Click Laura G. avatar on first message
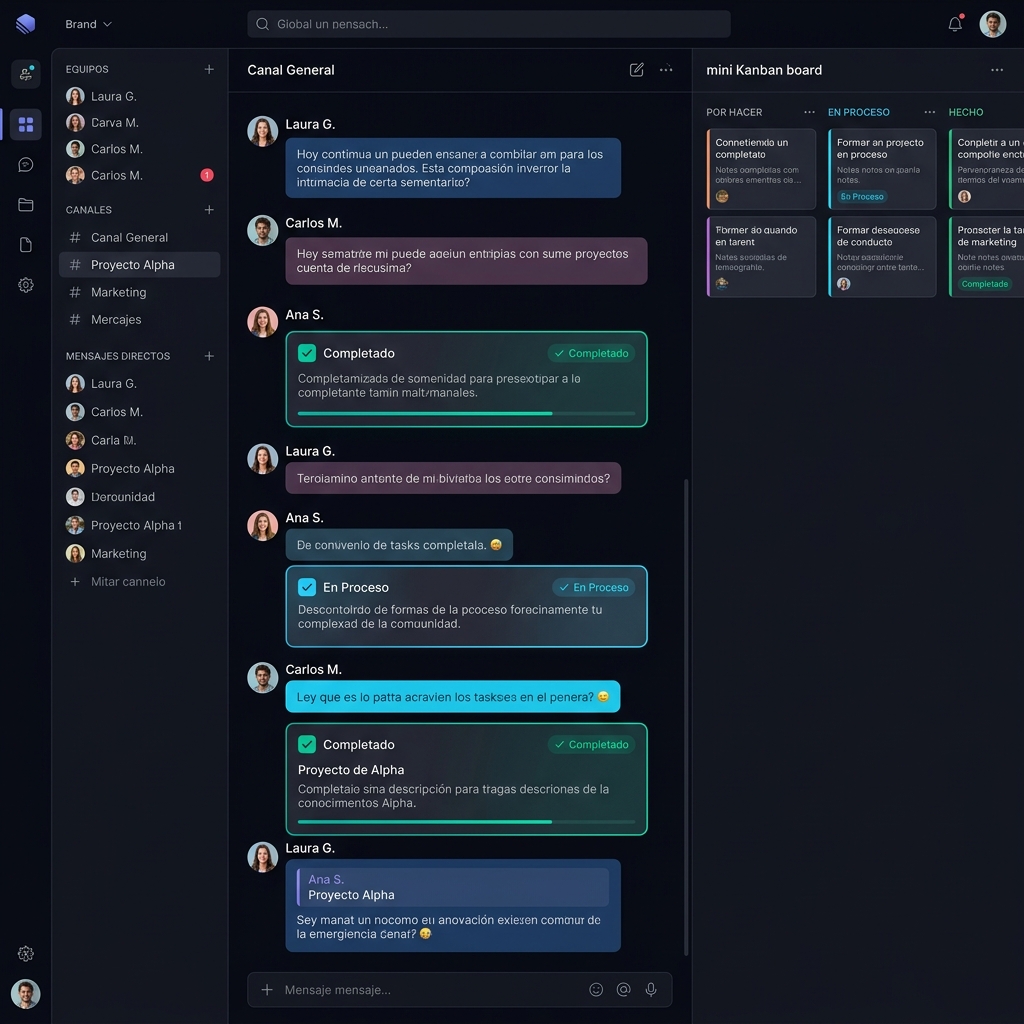 (263, 131)
